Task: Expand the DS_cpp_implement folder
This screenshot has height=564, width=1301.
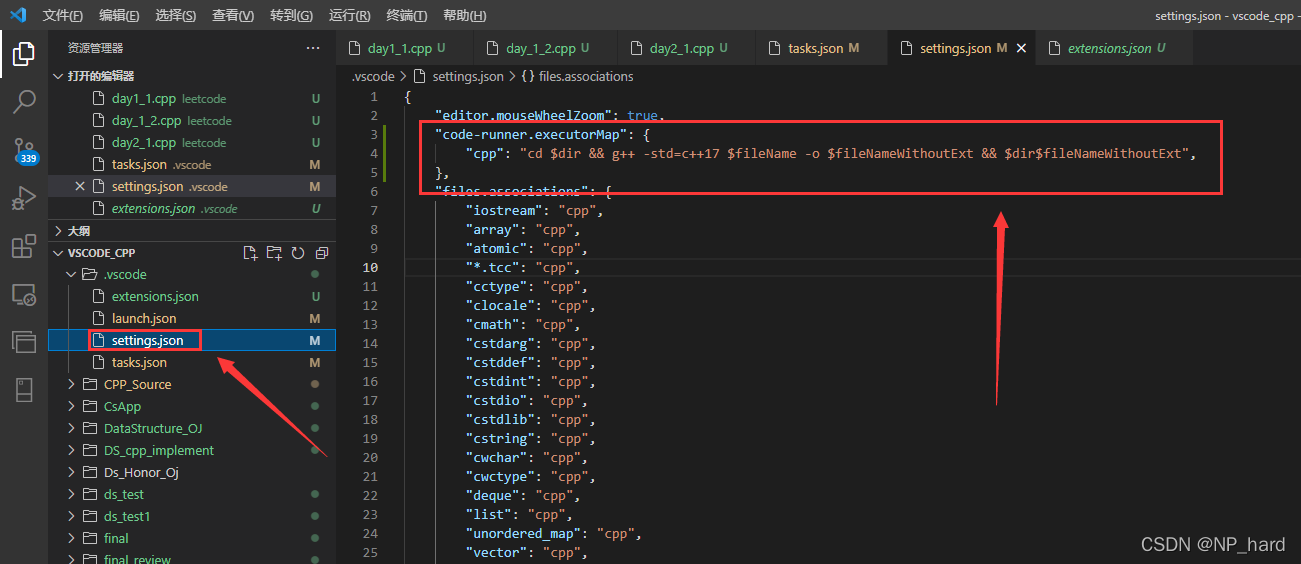Action: point(190,450)
